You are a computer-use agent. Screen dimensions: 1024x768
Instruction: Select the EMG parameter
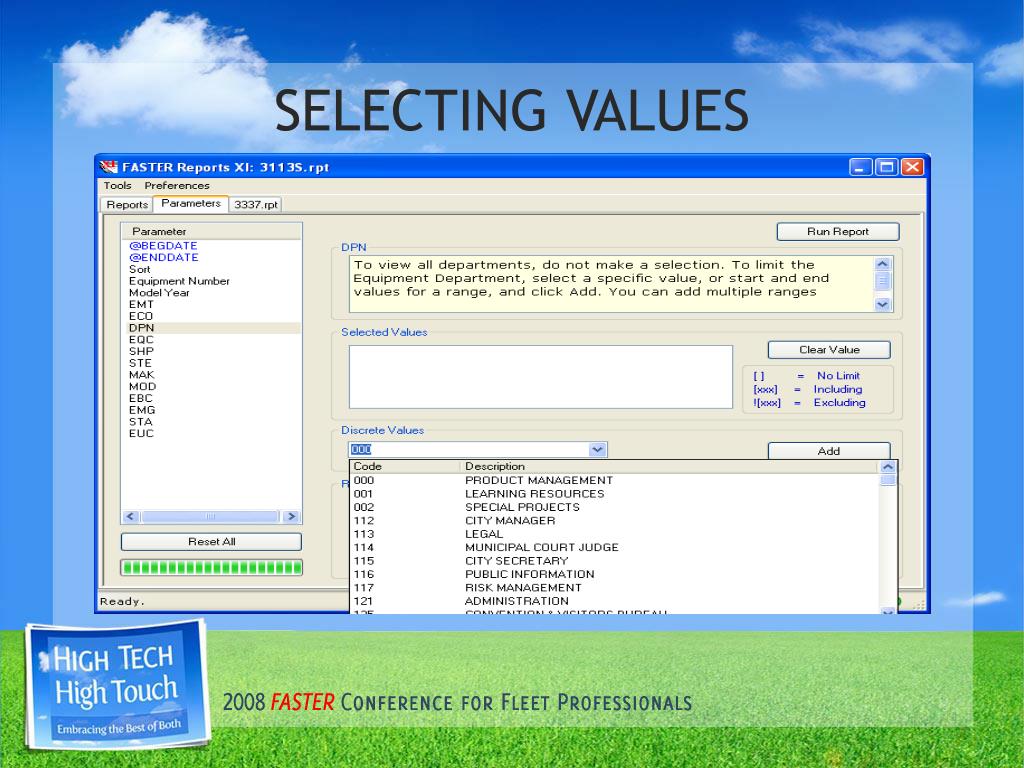click(142, 410)
